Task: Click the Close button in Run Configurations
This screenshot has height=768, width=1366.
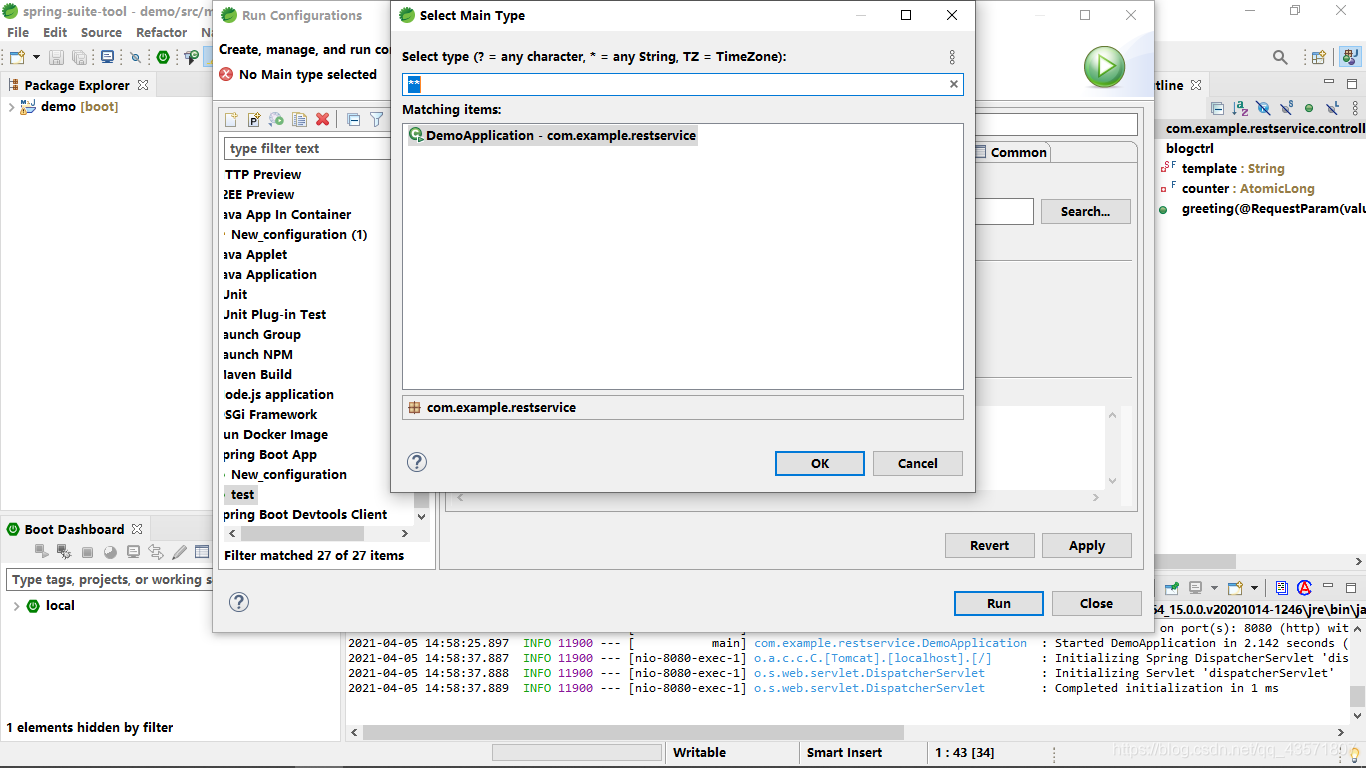Action: 1096,603
